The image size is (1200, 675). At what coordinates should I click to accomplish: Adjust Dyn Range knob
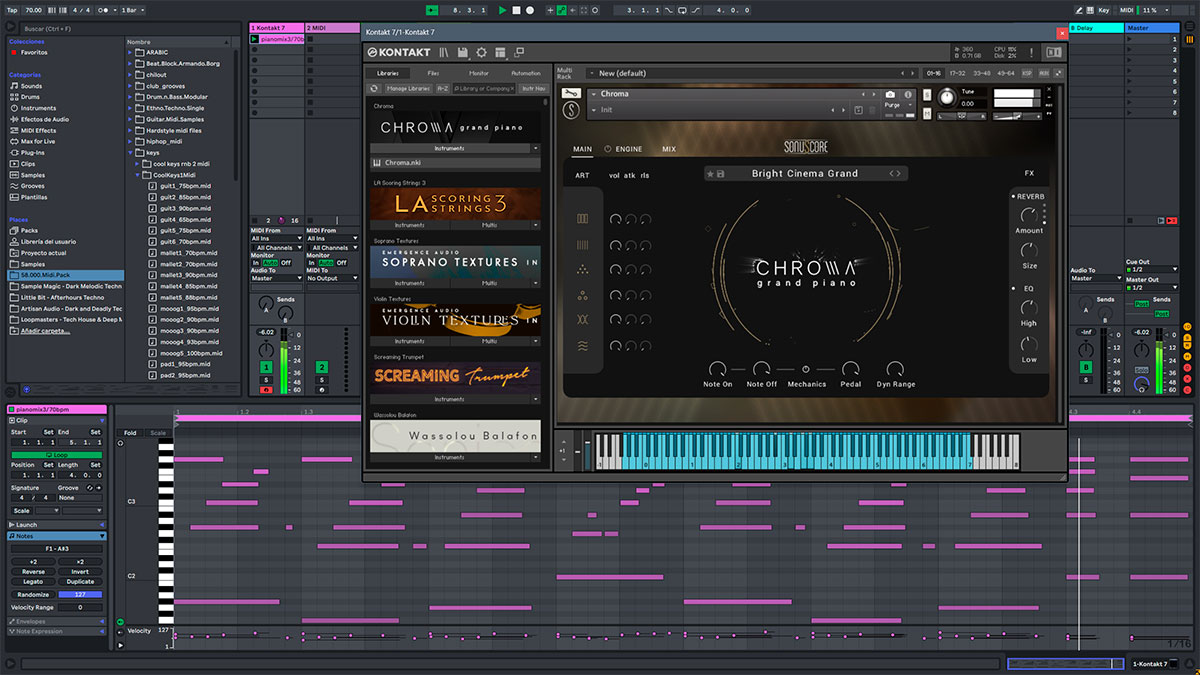click(x=894, y=369)
